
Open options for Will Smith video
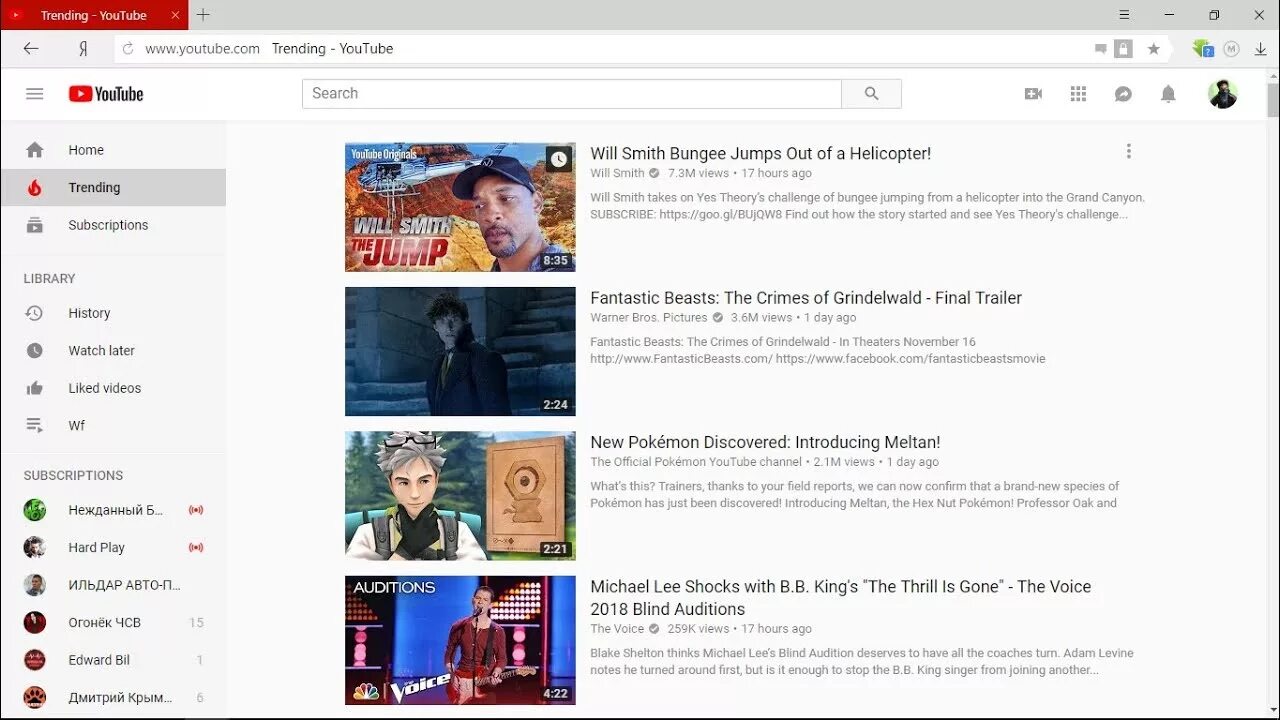[x=1129, y=151]
